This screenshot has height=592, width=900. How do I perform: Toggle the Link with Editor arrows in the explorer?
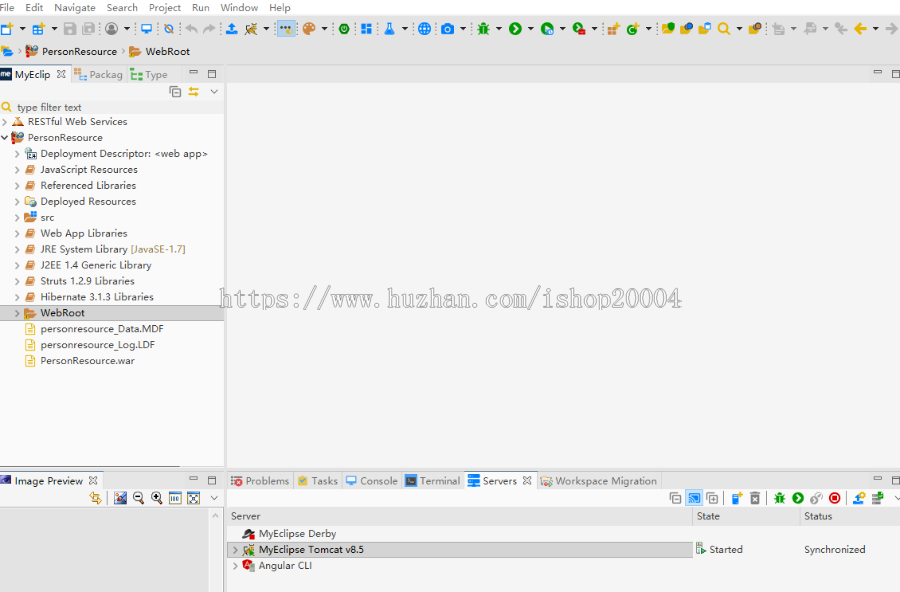pyautogui.click(x=194, y=92)
